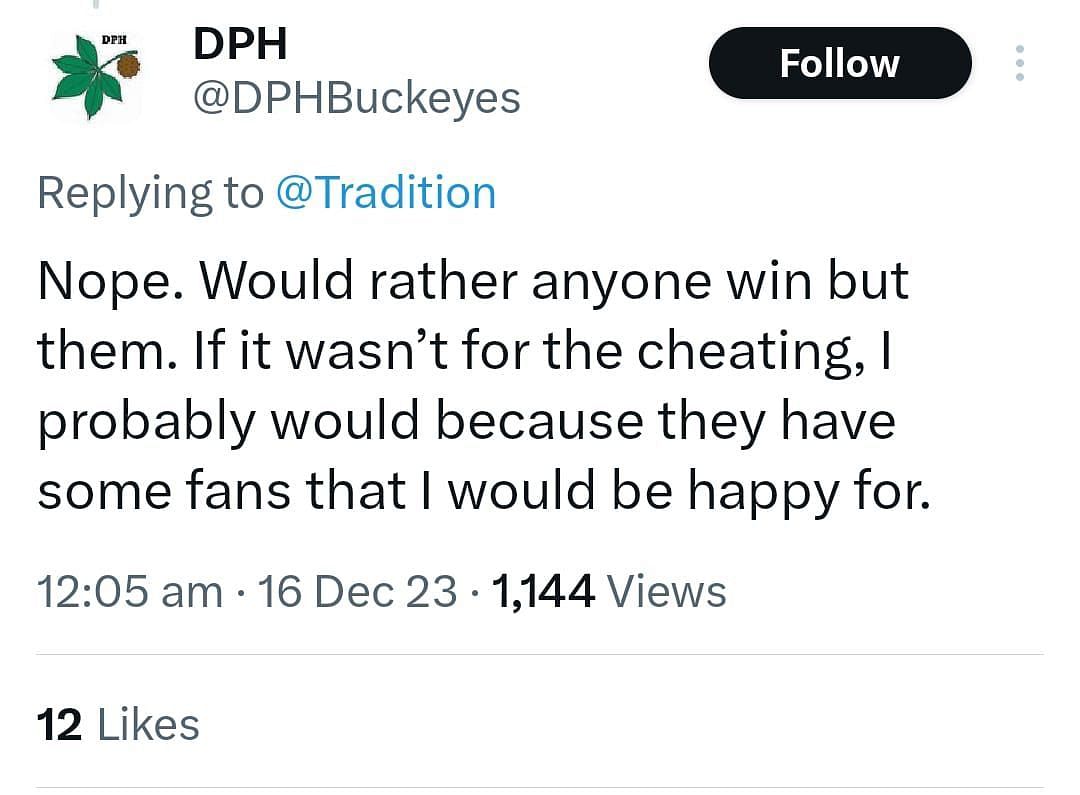This screenshot has width=1080, height=795.
Task: Open the three-dot more options menu
Action: coord(1019,63)
